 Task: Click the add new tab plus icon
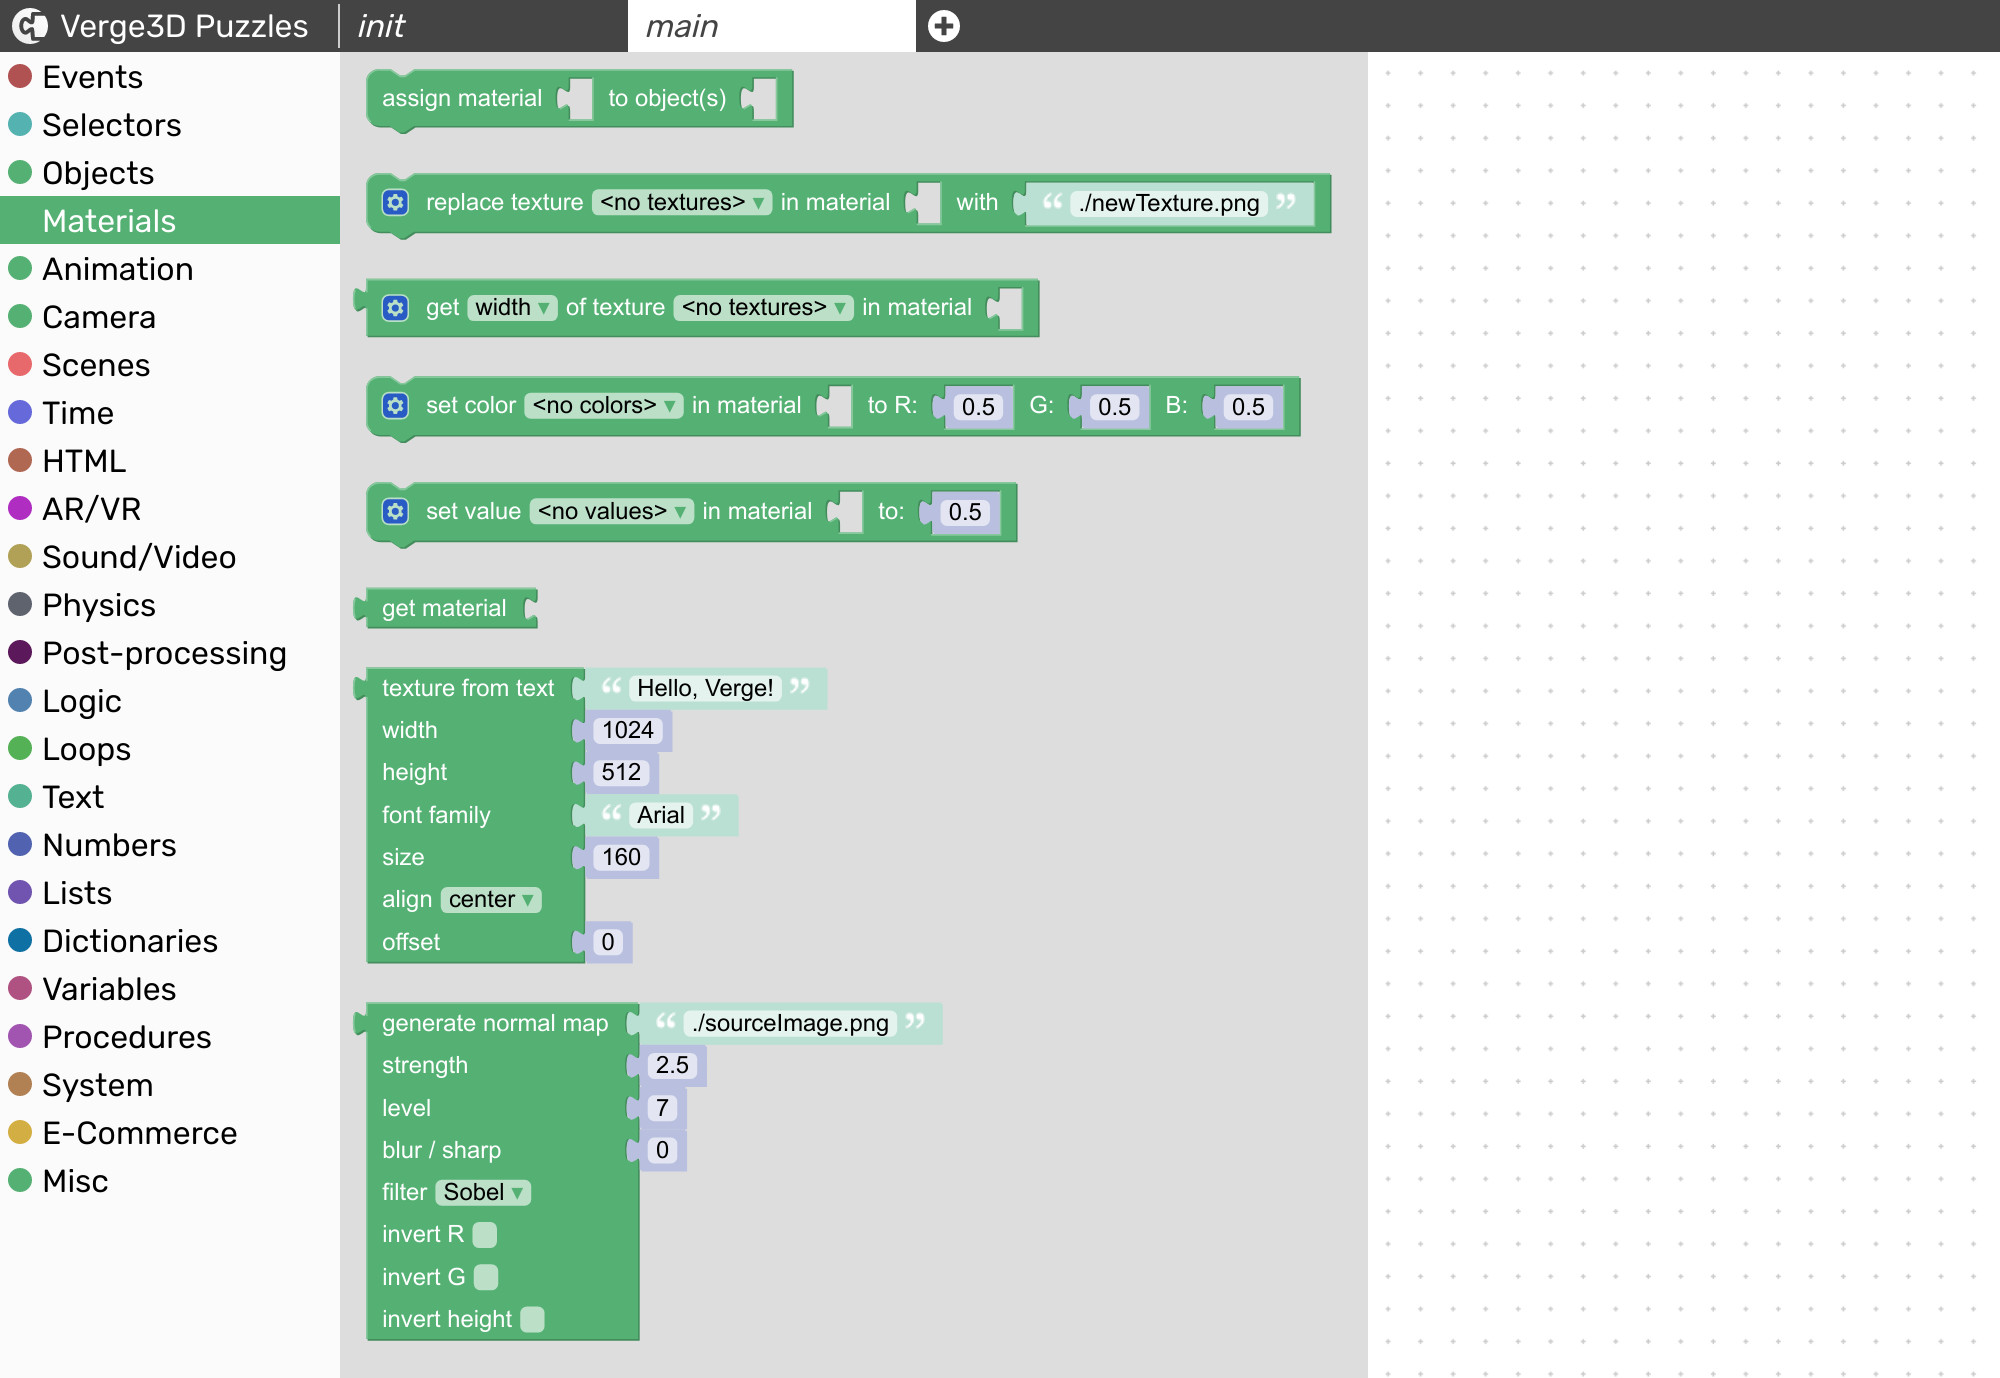point(943,26)
